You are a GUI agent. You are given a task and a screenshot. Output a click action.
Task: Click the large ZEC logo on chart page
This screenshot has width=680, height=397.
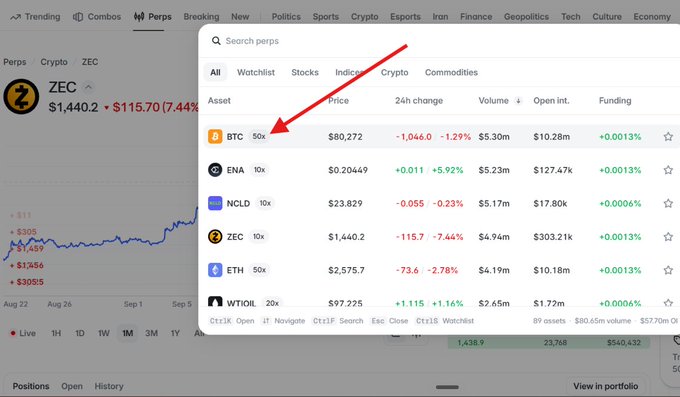coord(21,96)
